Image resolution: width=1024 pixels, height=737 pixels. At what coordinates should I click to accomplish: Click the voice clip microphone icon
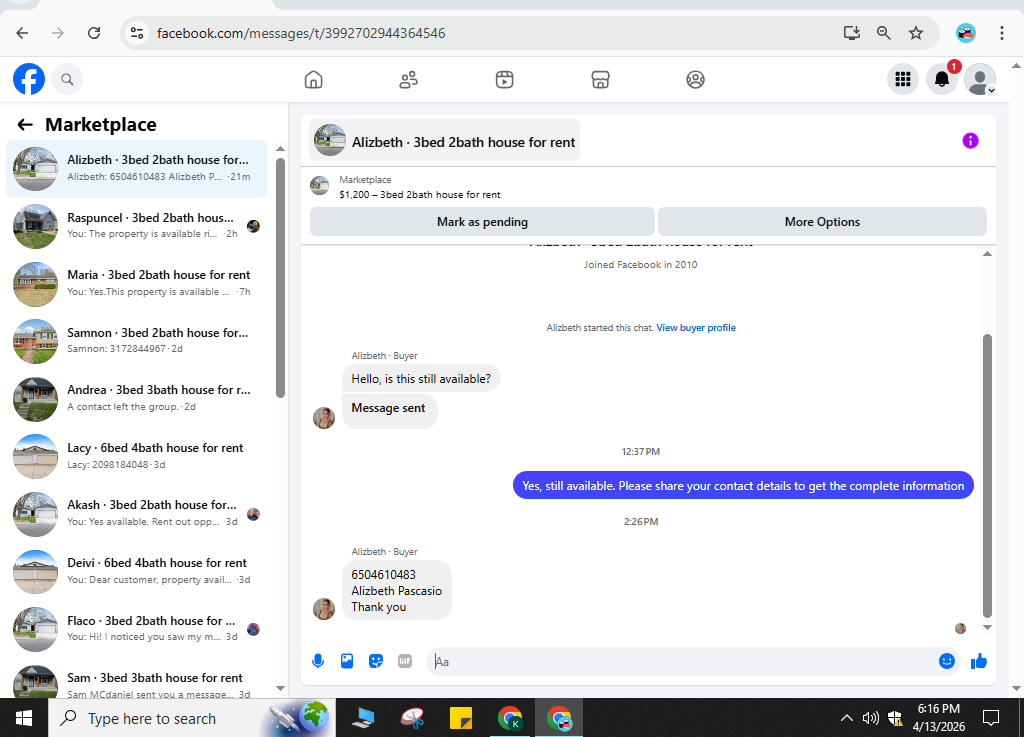coord(318,661)
